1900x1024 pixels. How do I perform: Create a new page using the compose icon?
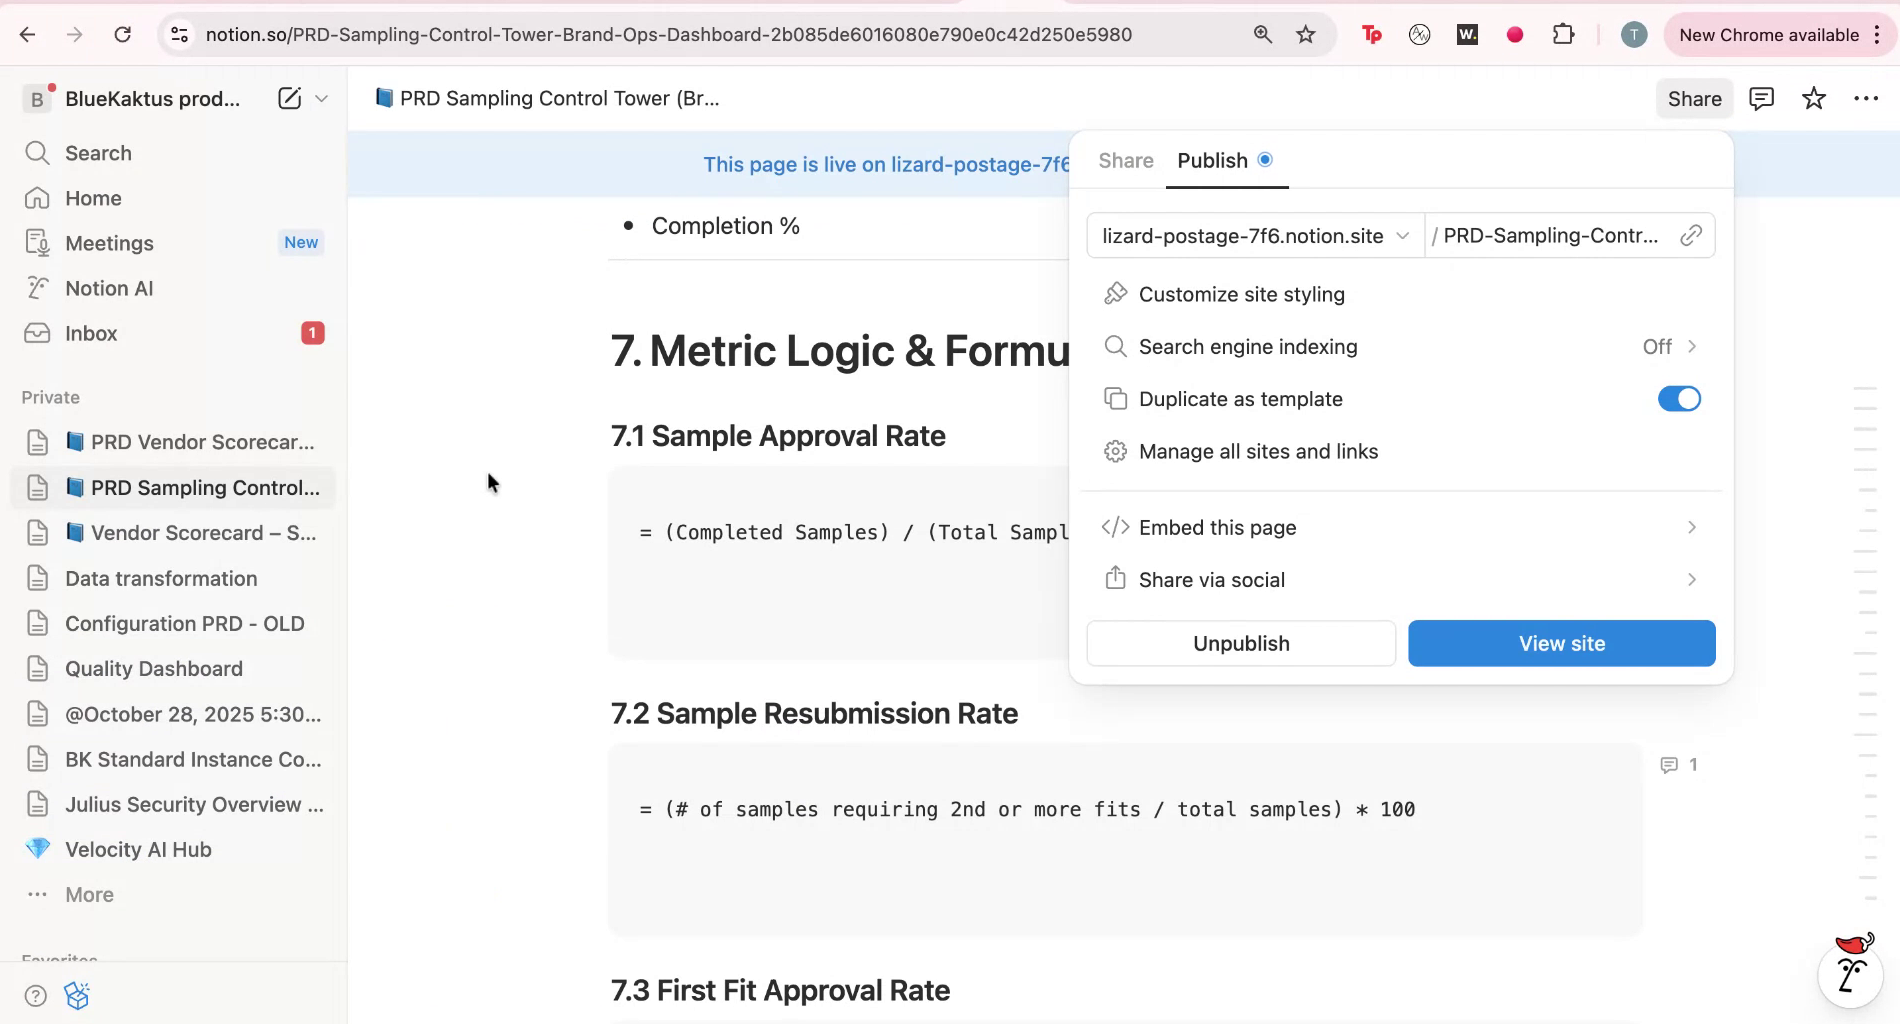click(x=289, y=98)
